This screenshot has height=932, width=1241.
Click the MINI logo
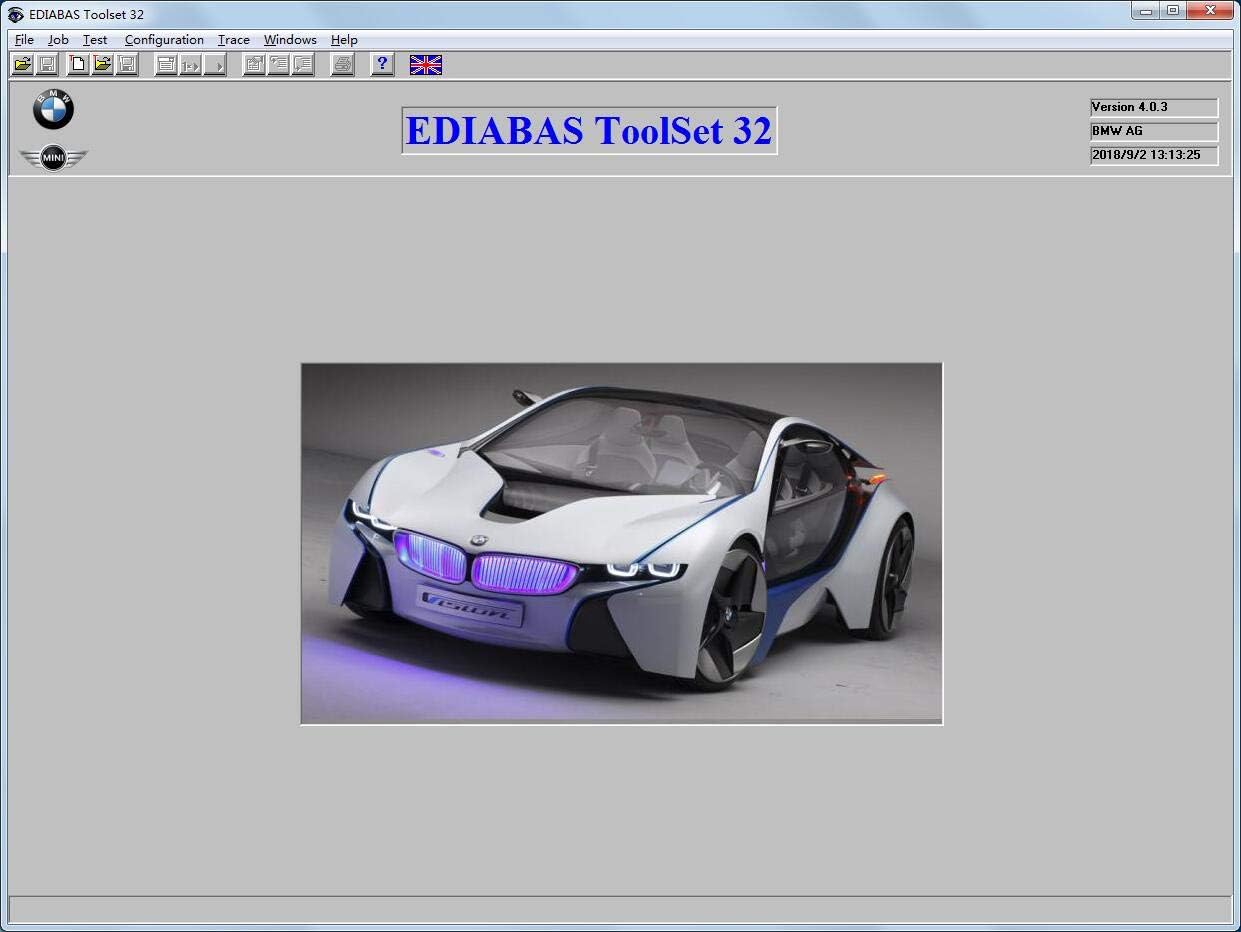point(53,158)
